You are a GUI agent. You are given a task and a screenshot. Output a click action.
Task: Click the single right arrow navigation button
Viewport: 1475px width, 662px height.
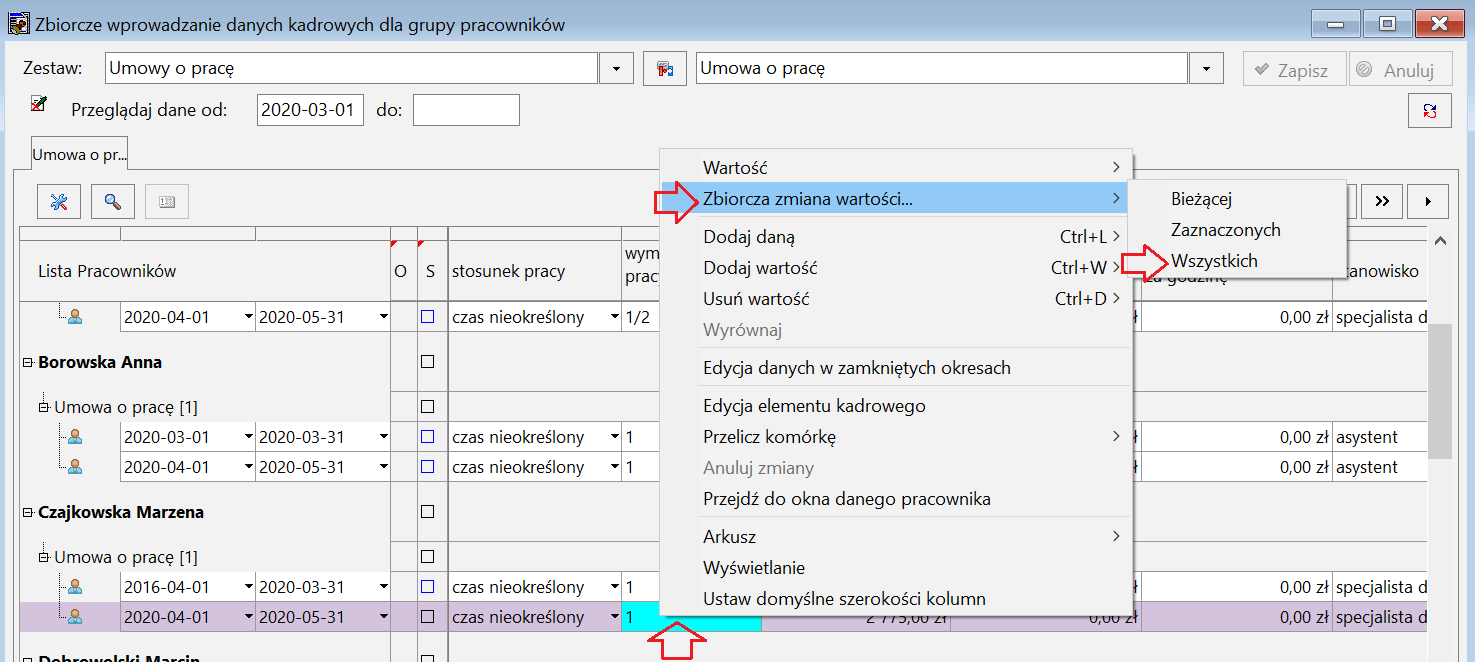1428,201
